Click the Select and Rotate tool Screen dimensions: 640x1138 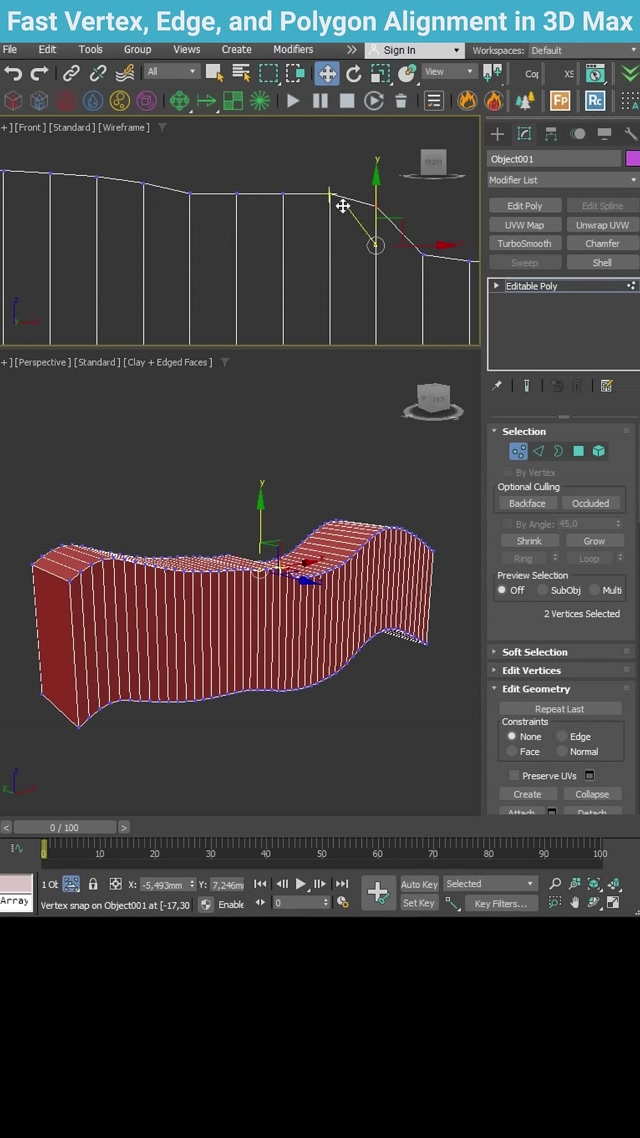(x=354, y=73)
